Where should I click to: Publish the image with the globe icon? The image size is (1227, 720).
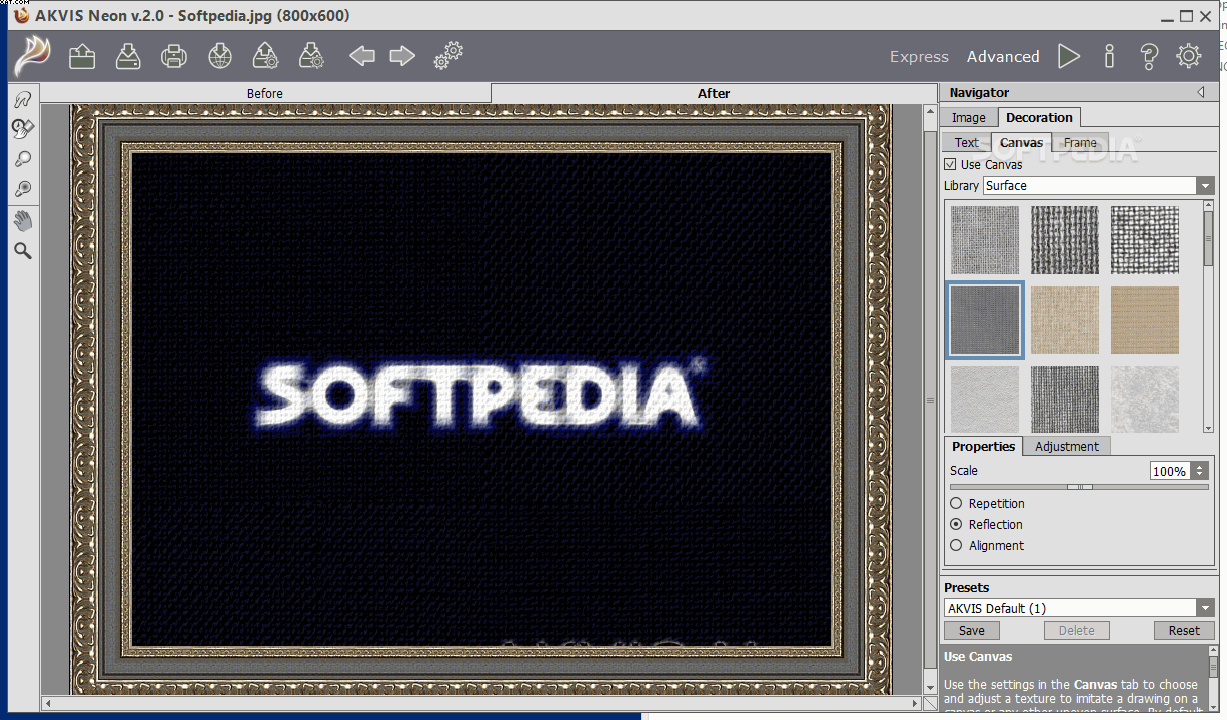point(220,56)
